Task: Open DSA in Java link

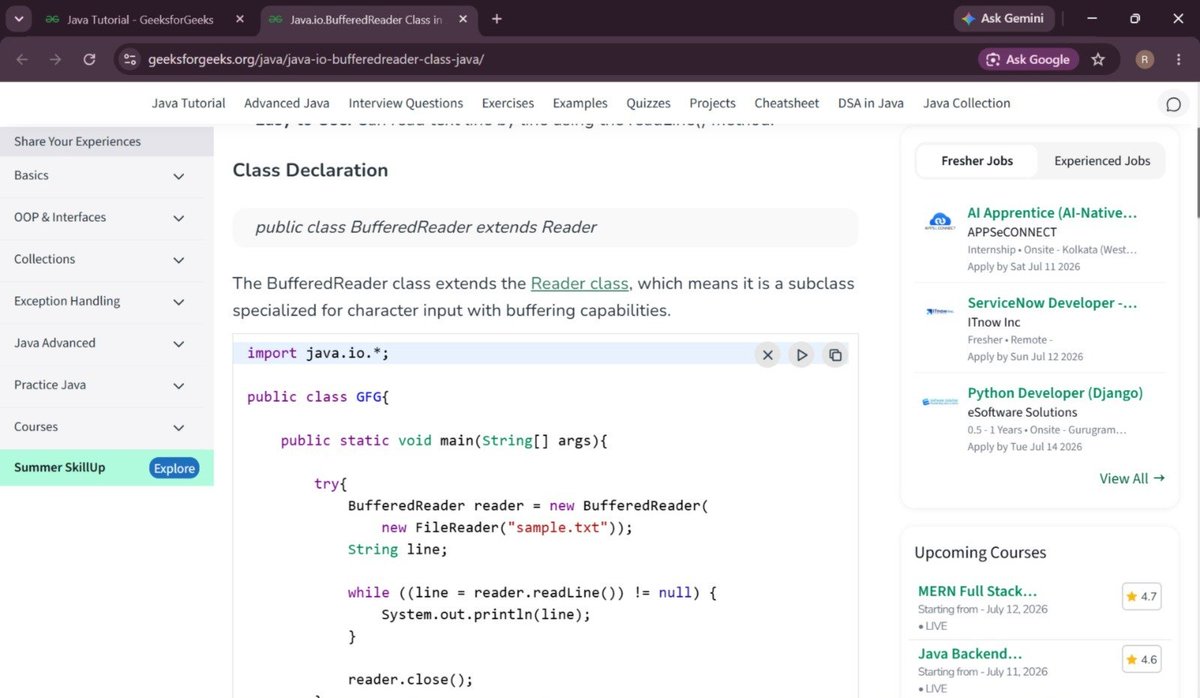Action: [x=871, y=103]
